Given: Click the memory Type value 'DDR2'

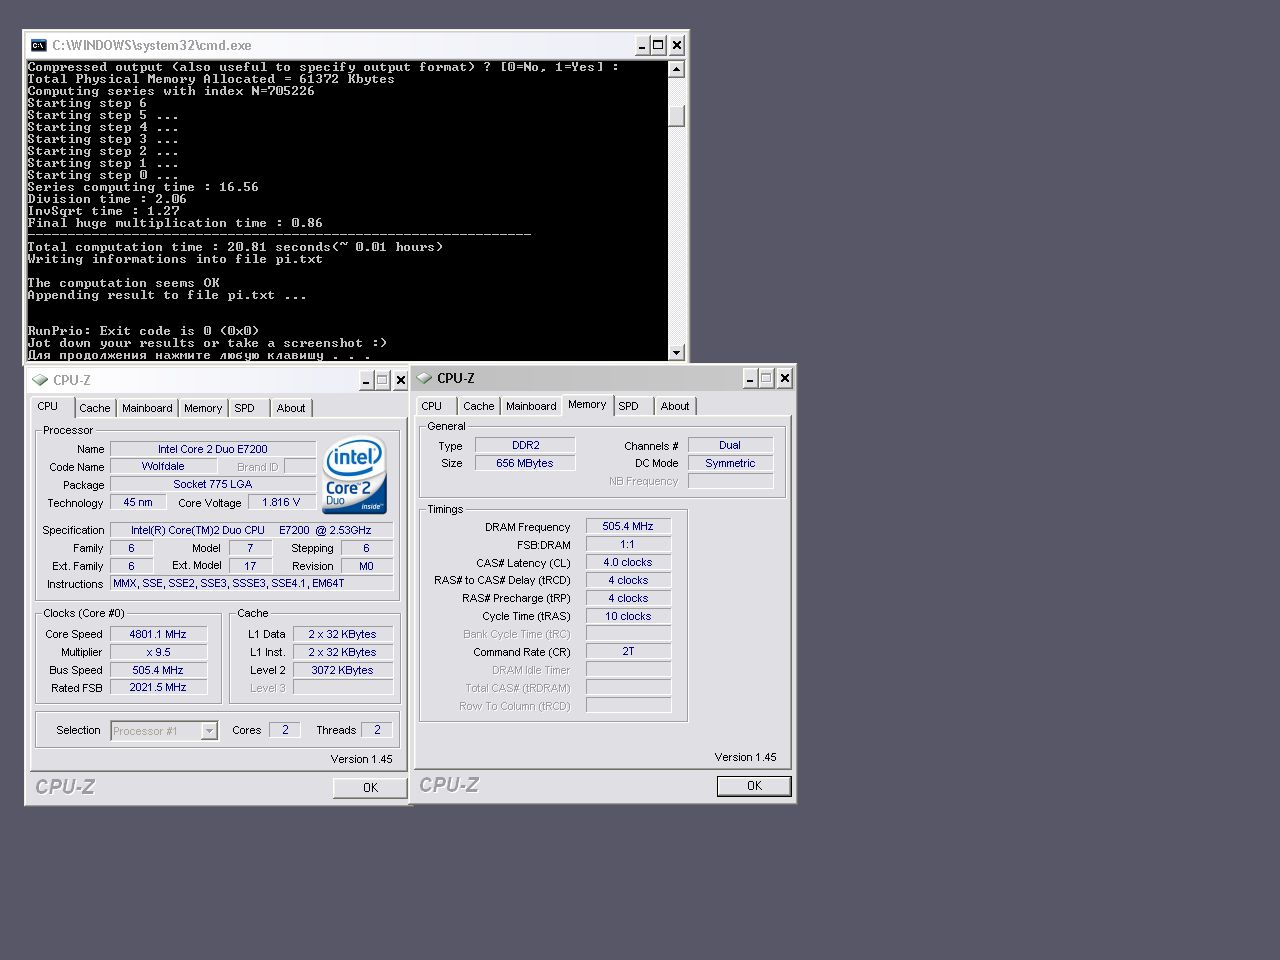Looking at the screenshot, I should (x=525, y=445).
